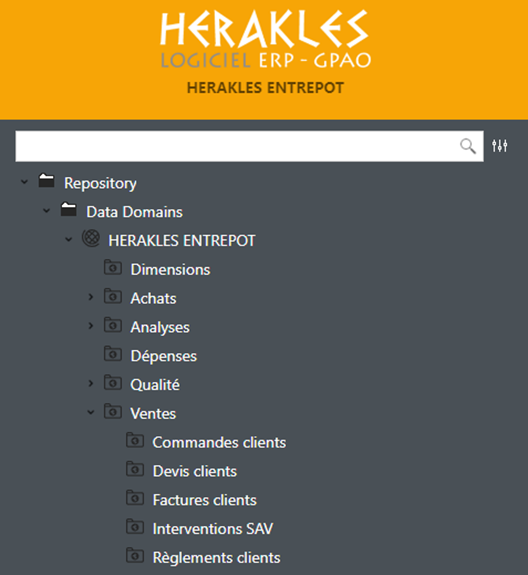Click the Dépenses folder icon
528x575 pixels.
113,354
